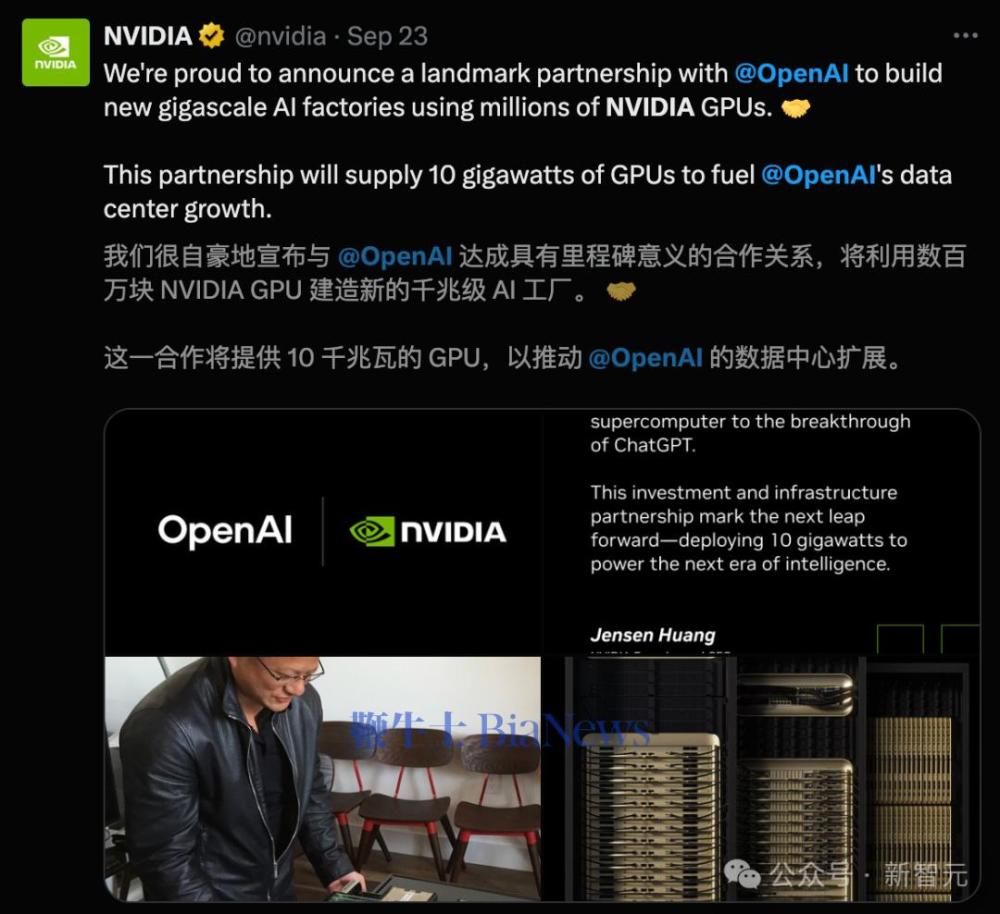
Task: Click the WeChat logo watermark icon
Action: pos(742,873)
